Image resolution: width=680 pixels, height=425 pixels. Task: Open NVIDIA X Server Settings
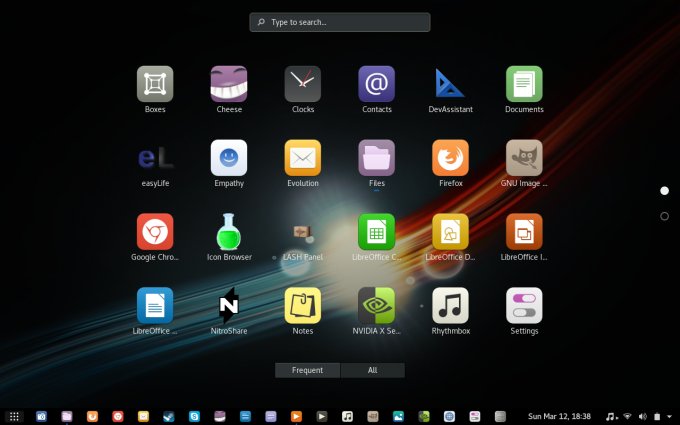(376, 305)
